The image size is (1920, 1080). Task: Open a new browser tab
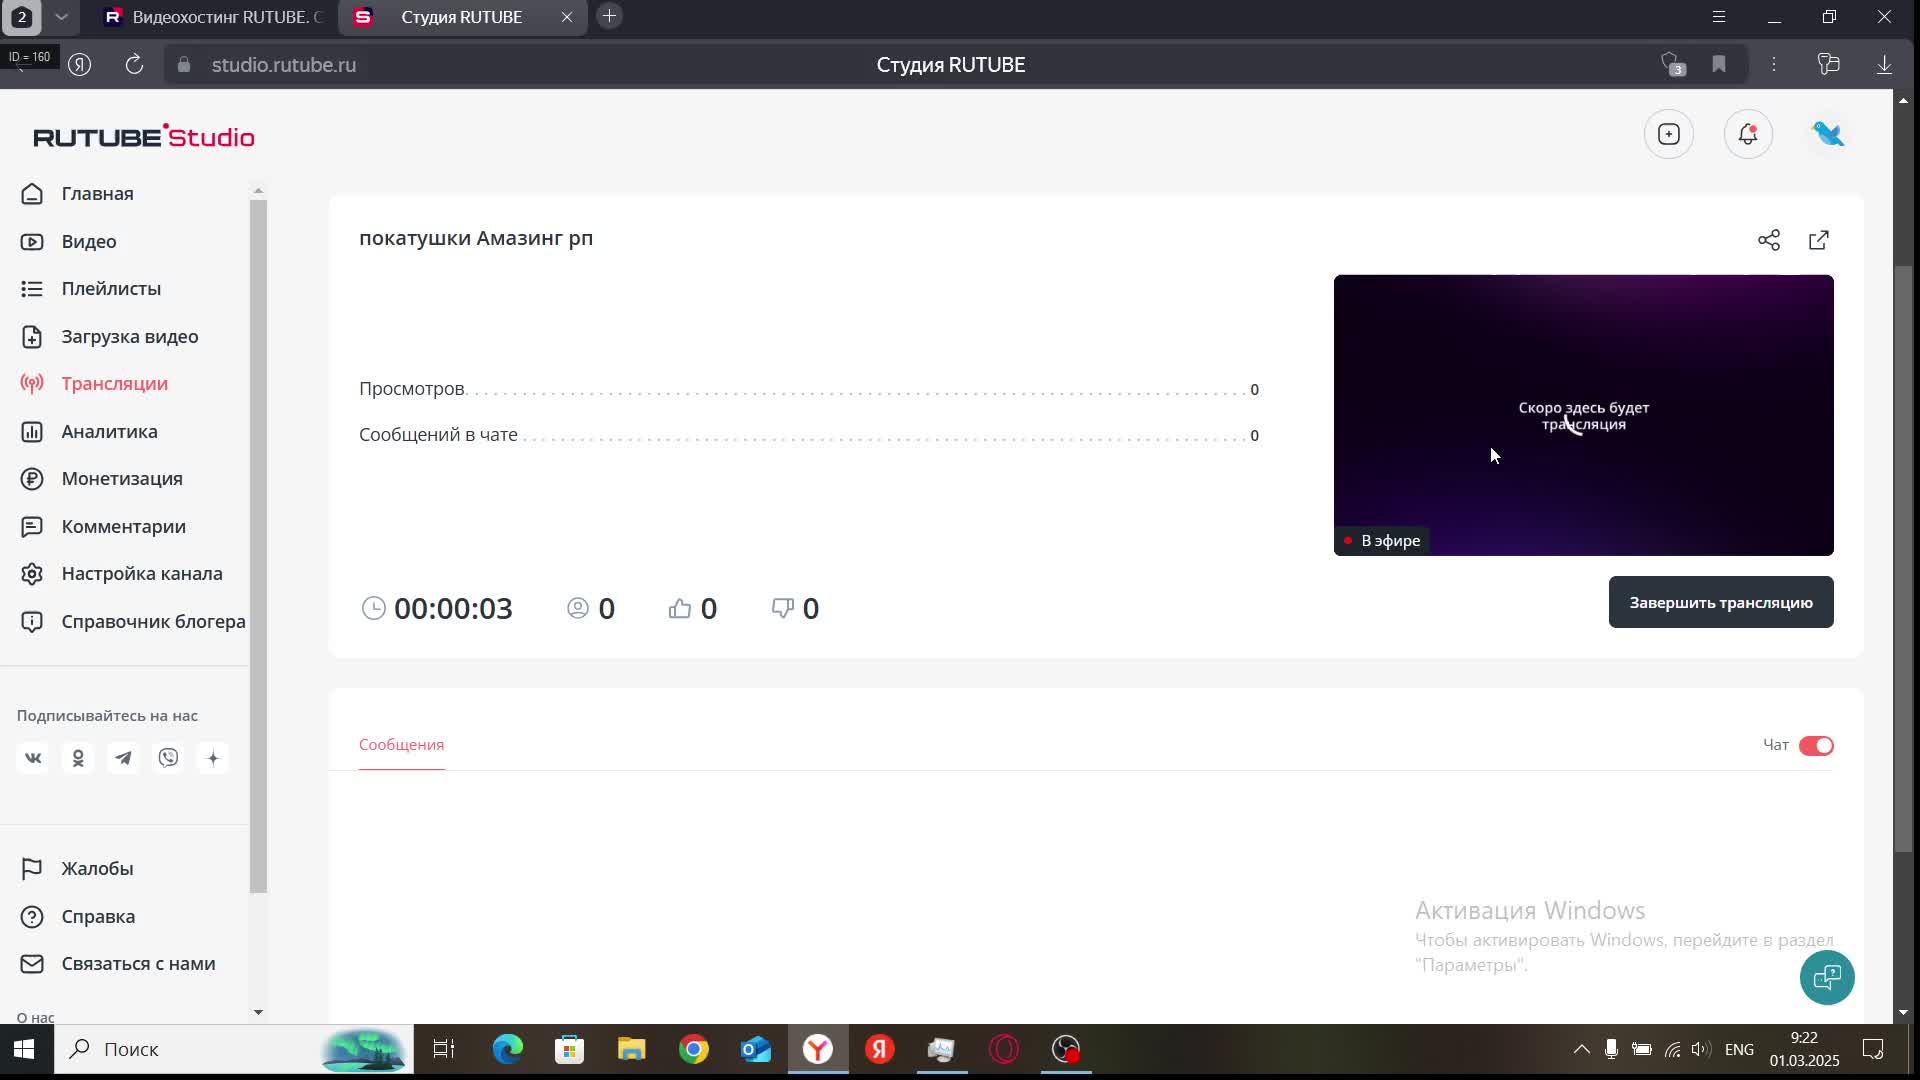click(x=609, y=16)
